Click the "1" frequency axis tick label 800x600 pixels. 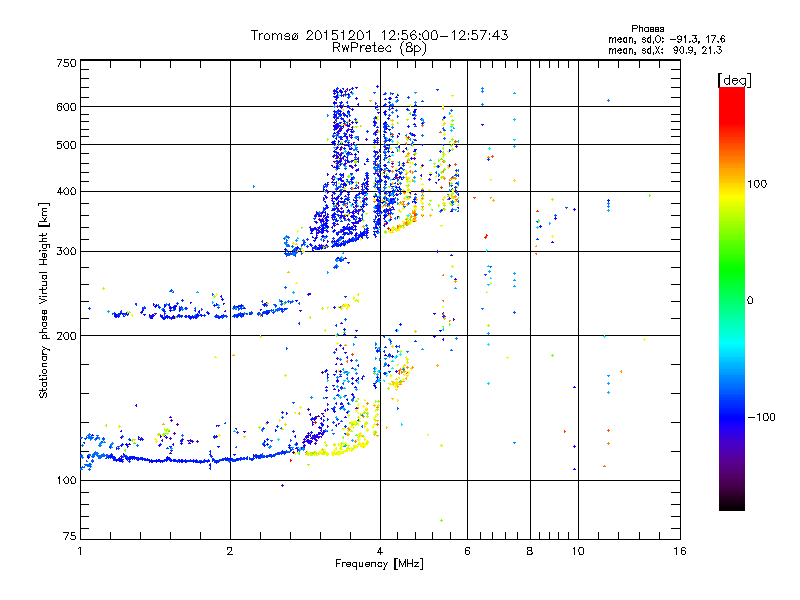pyautogui.click(x=80, y=551)
